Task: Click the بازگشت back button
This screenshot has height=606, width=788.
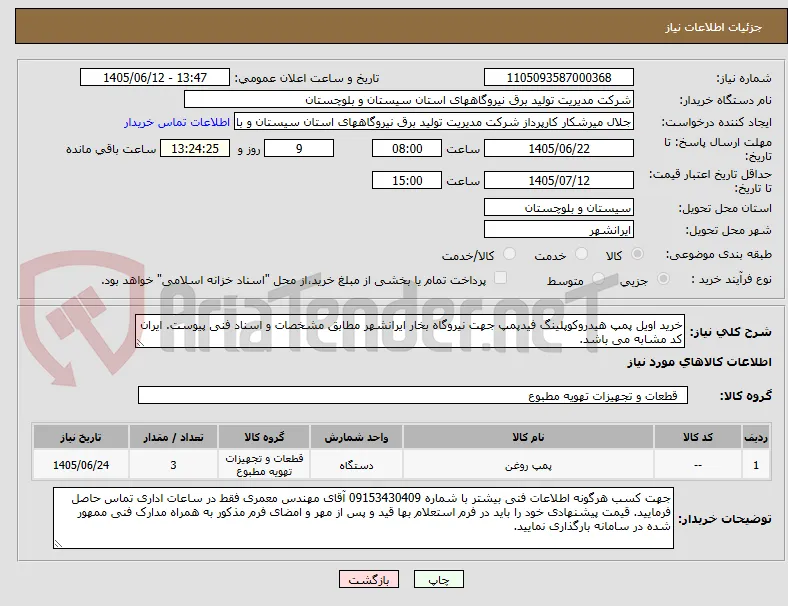Action: click(369, 579)
